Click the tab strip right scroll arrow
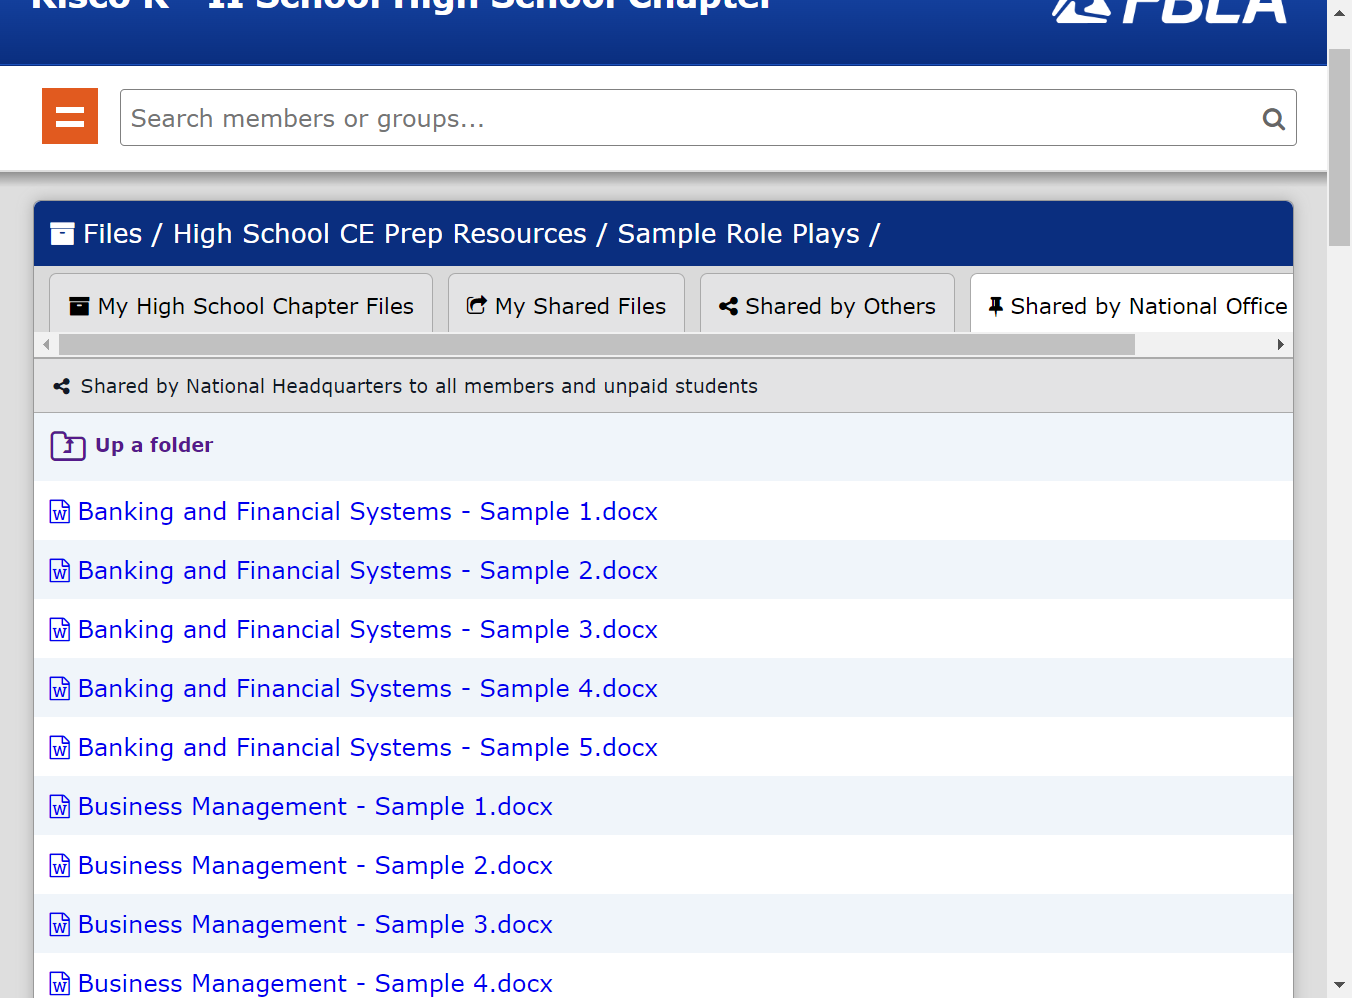This screenshot has width=1352, height=998. 1280,345
